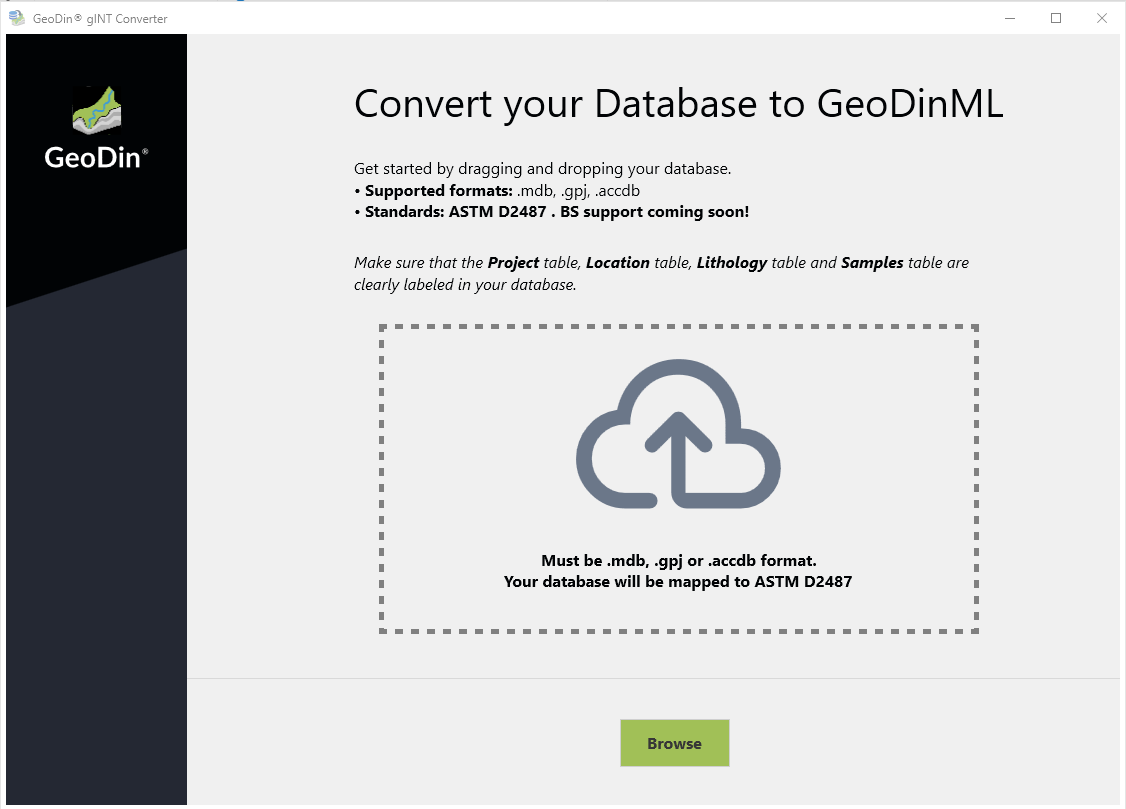The image size is (1126, 809).
Task: Maximize the gINT Converter window
Action: [1056, 18]
